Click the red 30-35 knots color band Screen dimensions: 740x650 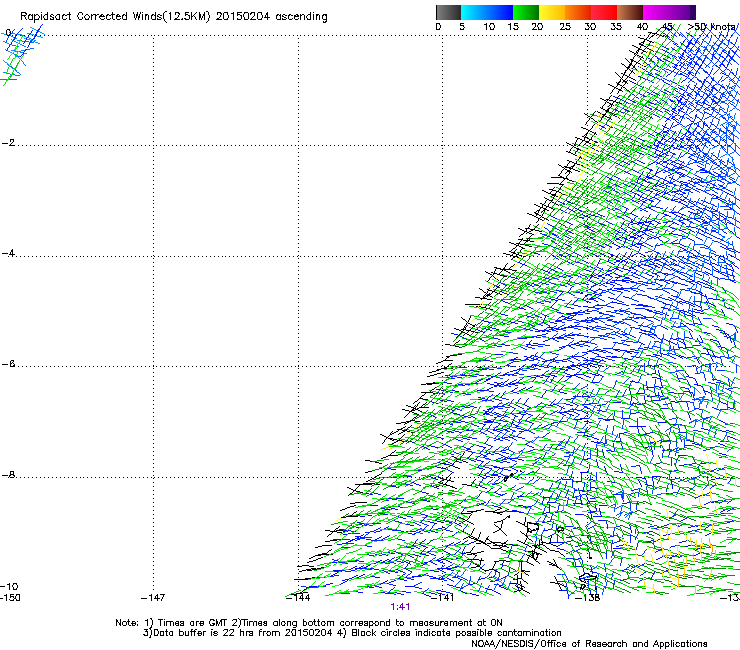[604, 12]
